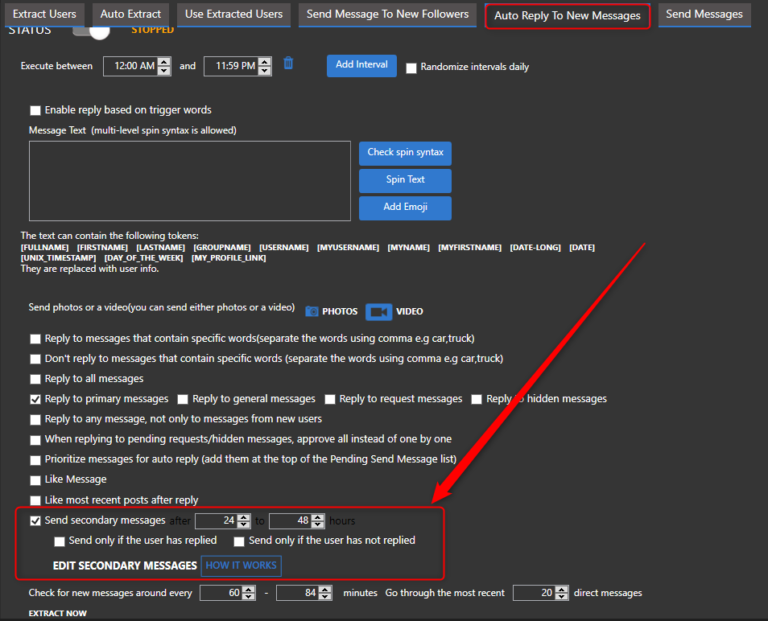Decrease check interval minimum 60 minutes
Screen dimensions: 768x621
248,597
